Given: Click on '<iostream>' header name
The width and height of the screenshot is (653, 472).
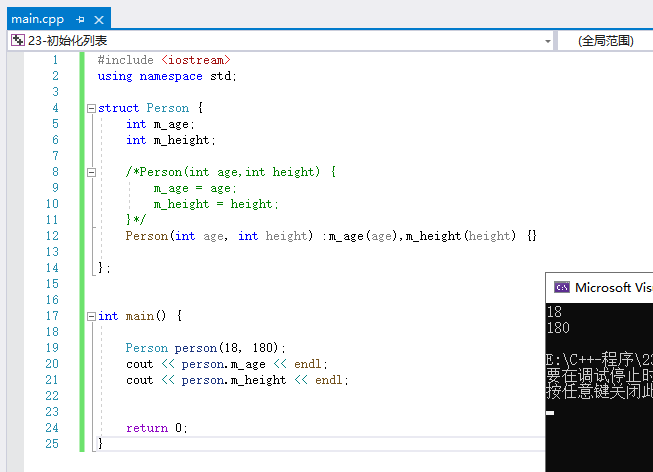Looking at the screenshot, I should (196, 60).
